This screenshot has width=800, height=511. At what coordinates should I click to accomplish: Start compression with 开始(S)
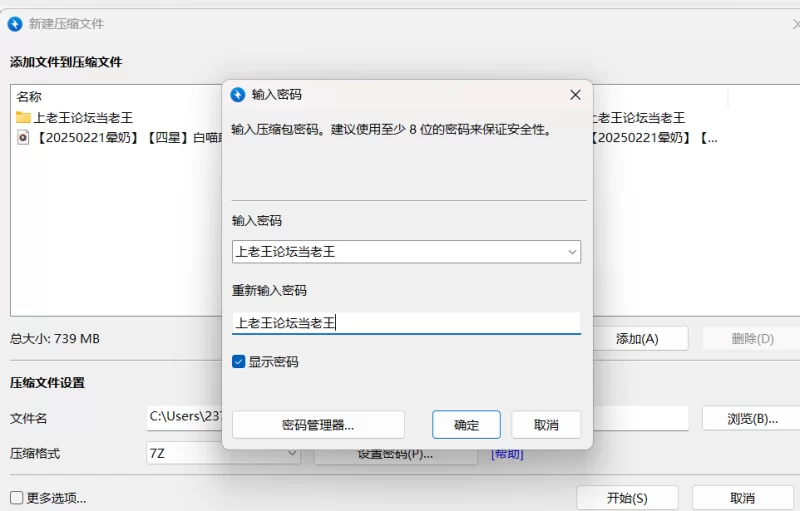627,498
